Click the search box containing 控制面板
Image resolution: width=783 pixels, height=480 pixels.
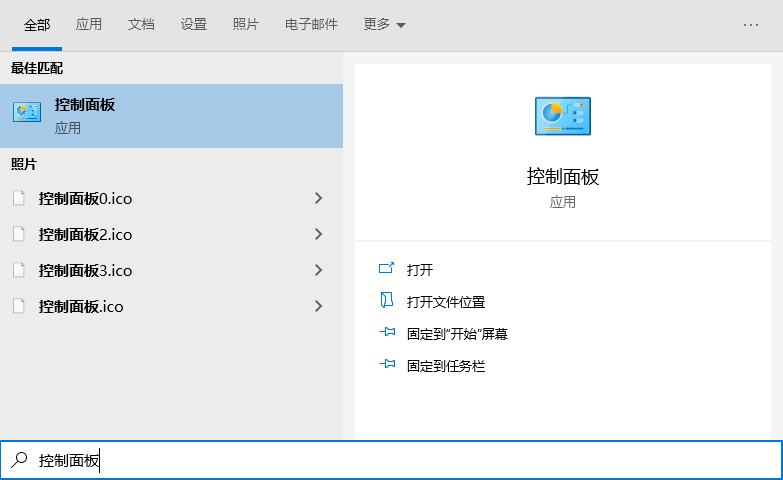pyautogui.click(x=392, y=460)
